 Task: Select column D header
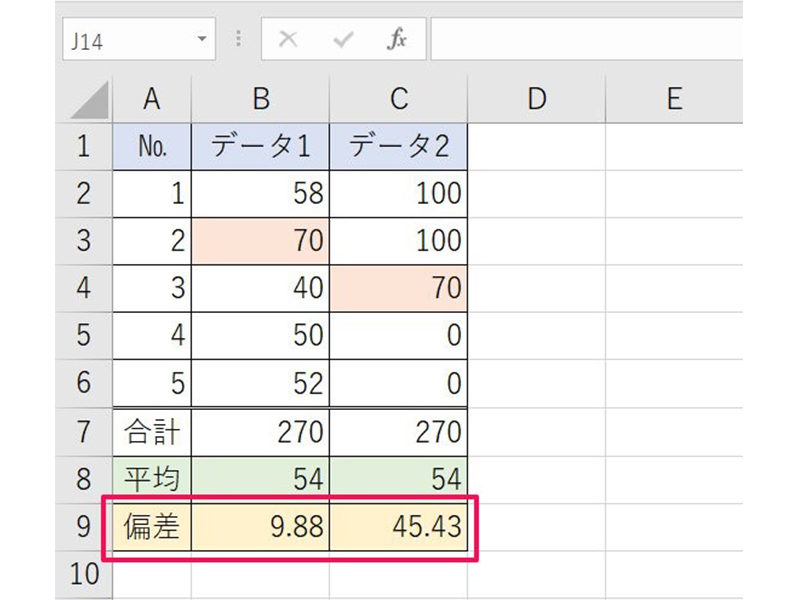click(x=536, y=99)
